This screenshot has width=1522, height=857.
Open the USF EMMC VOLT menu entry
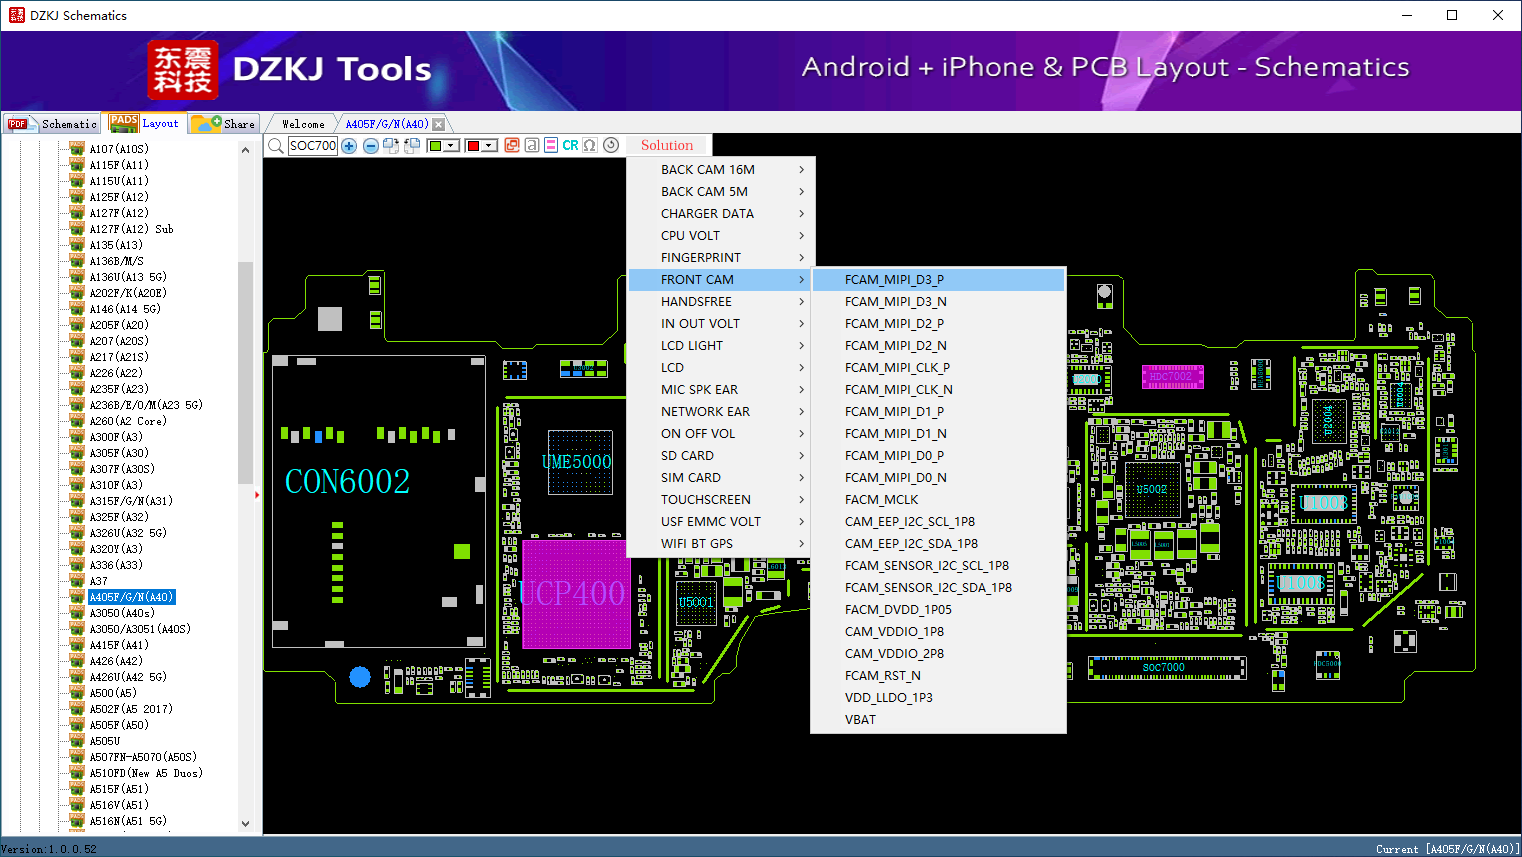(x=721, y=522)
